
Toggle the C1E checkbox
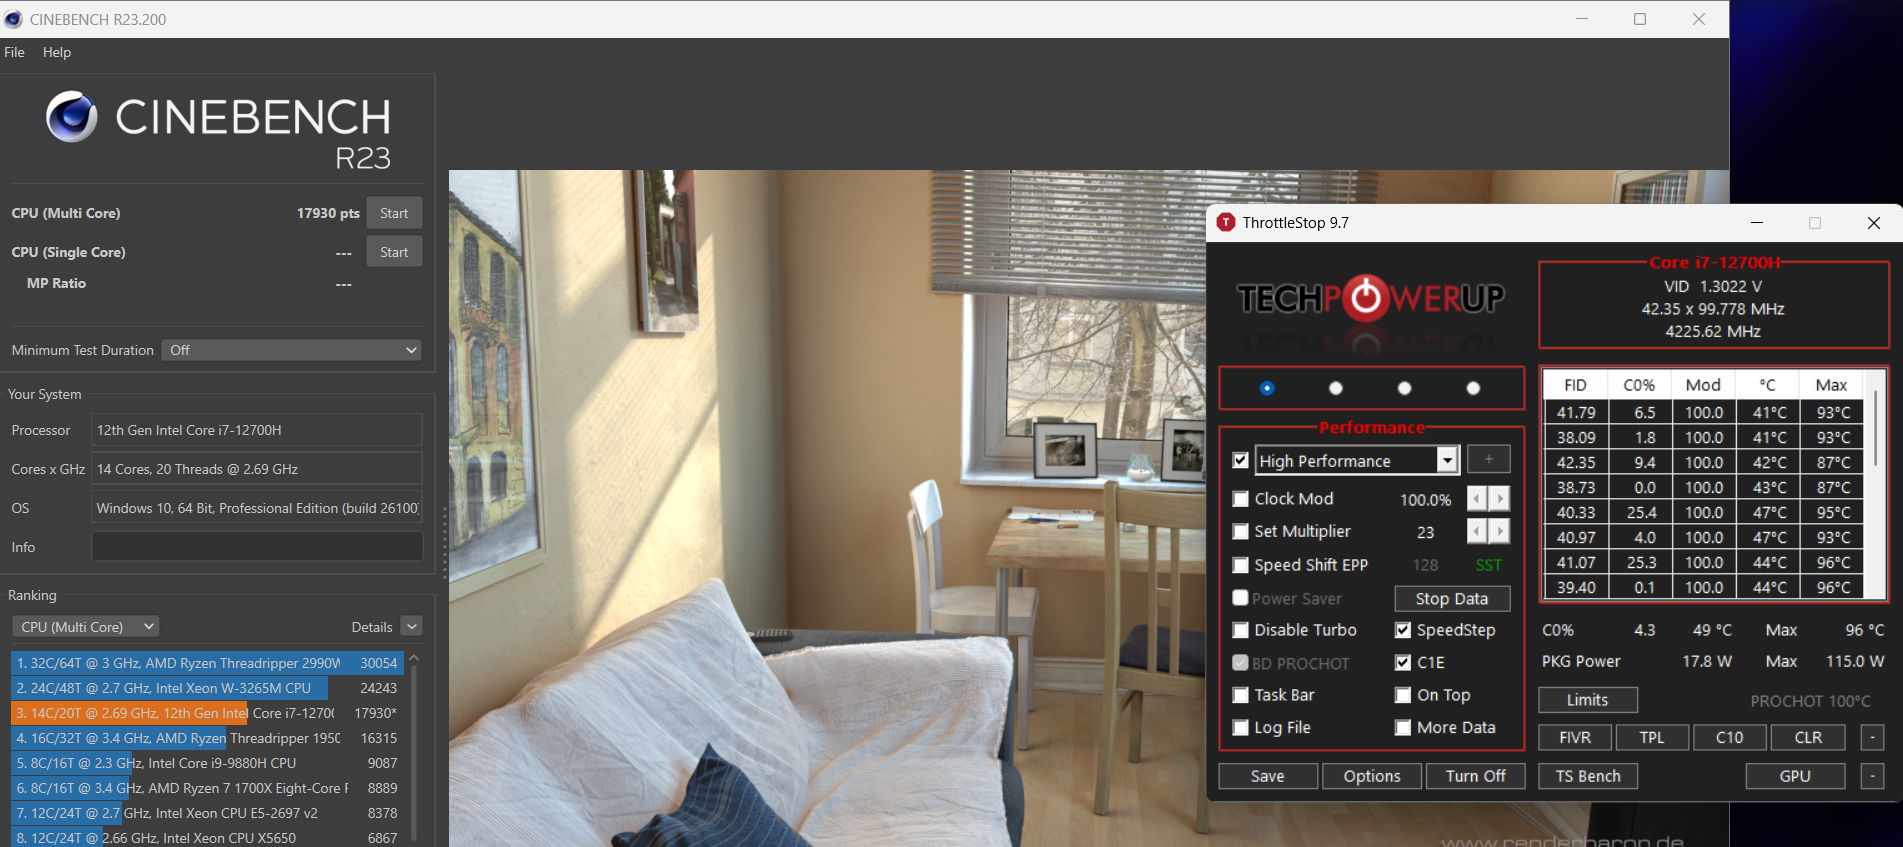point(1403,663)
